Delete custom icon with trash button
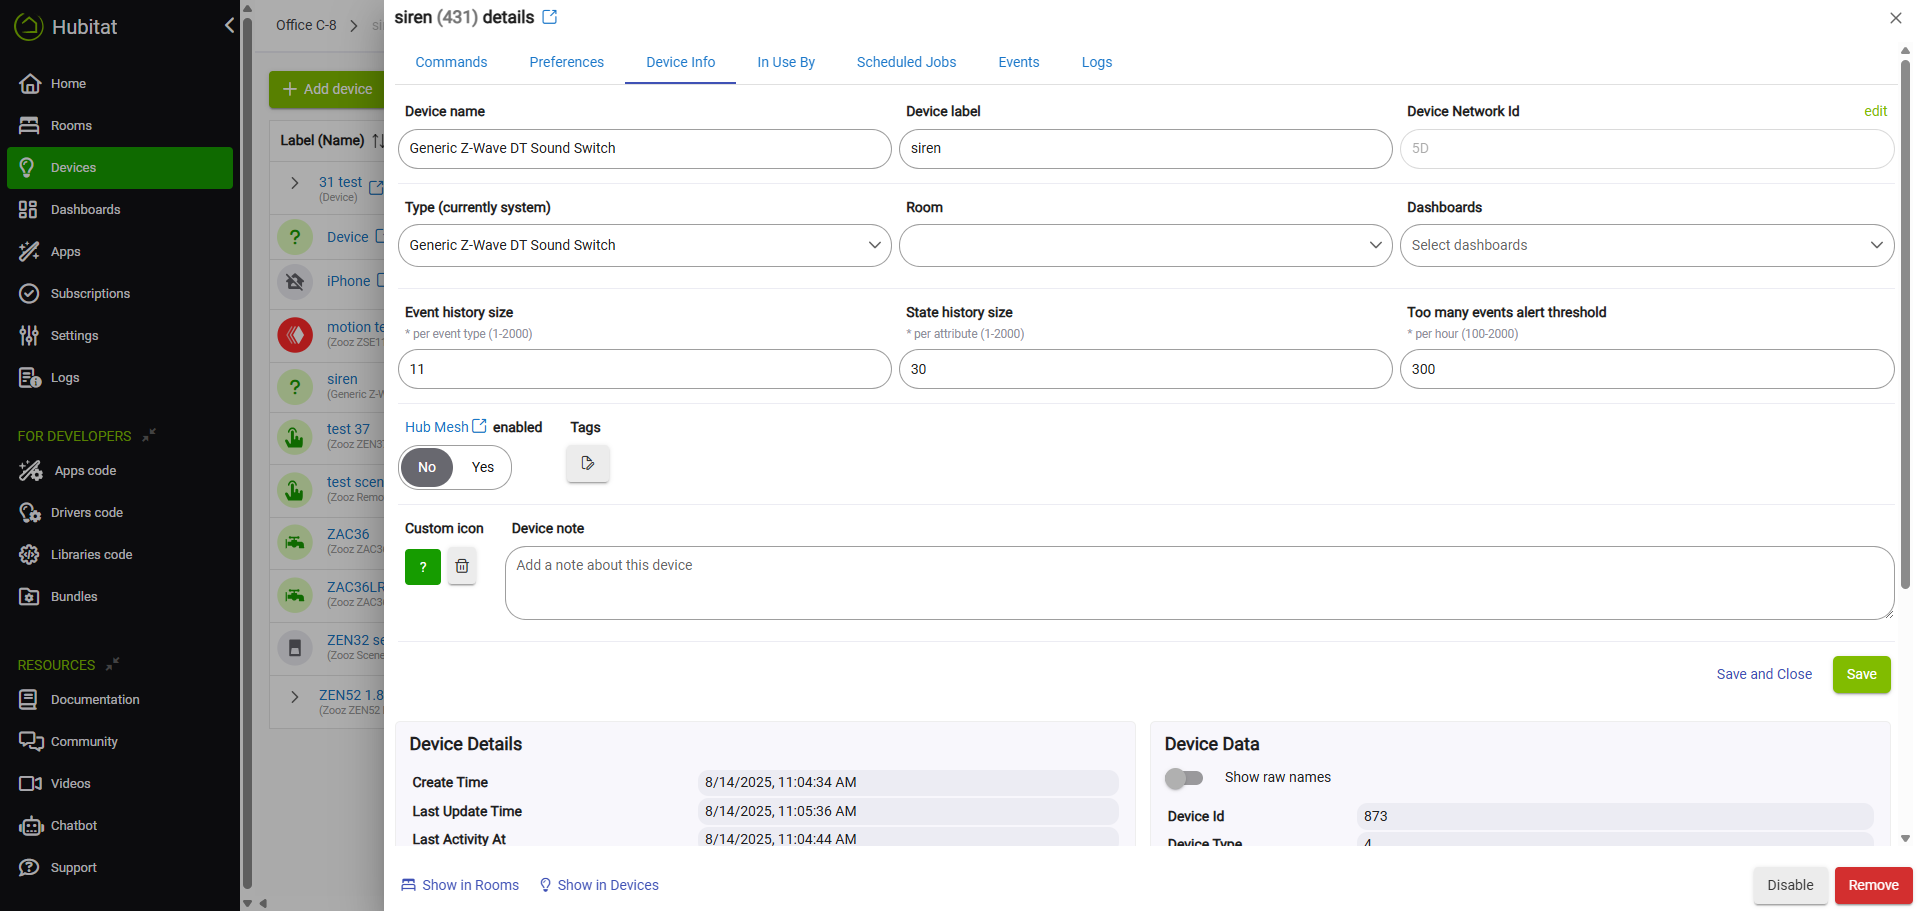This screenshot has width=1920, height=911. 462,566
